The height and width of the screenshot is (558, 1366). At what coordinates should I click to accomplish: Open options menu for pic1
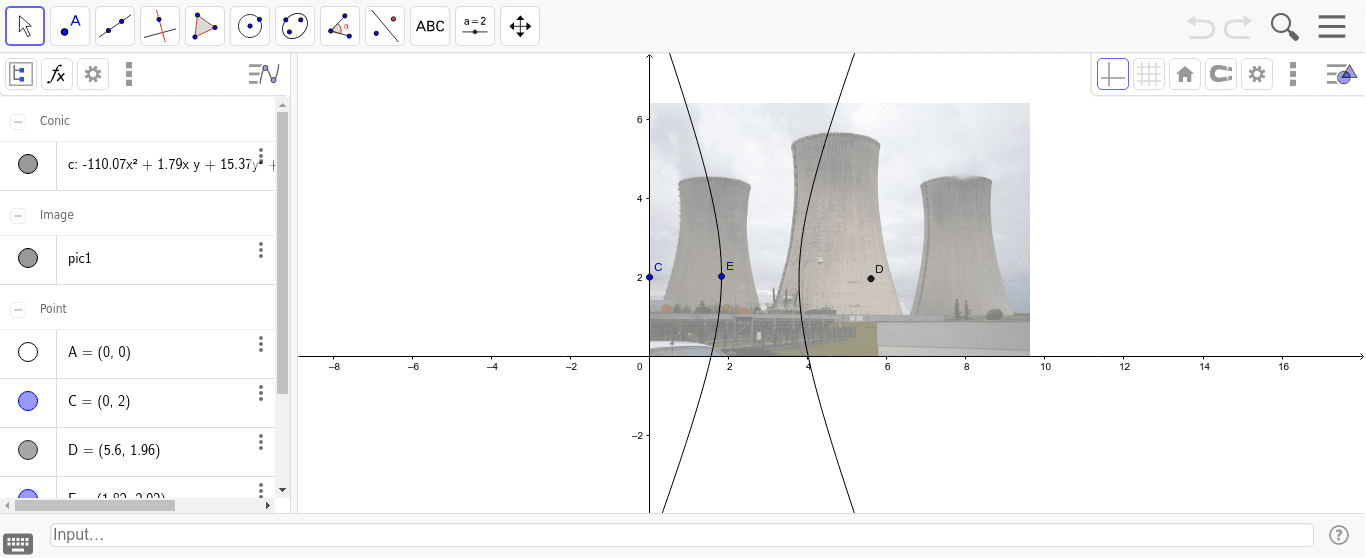tap(261, 250)
